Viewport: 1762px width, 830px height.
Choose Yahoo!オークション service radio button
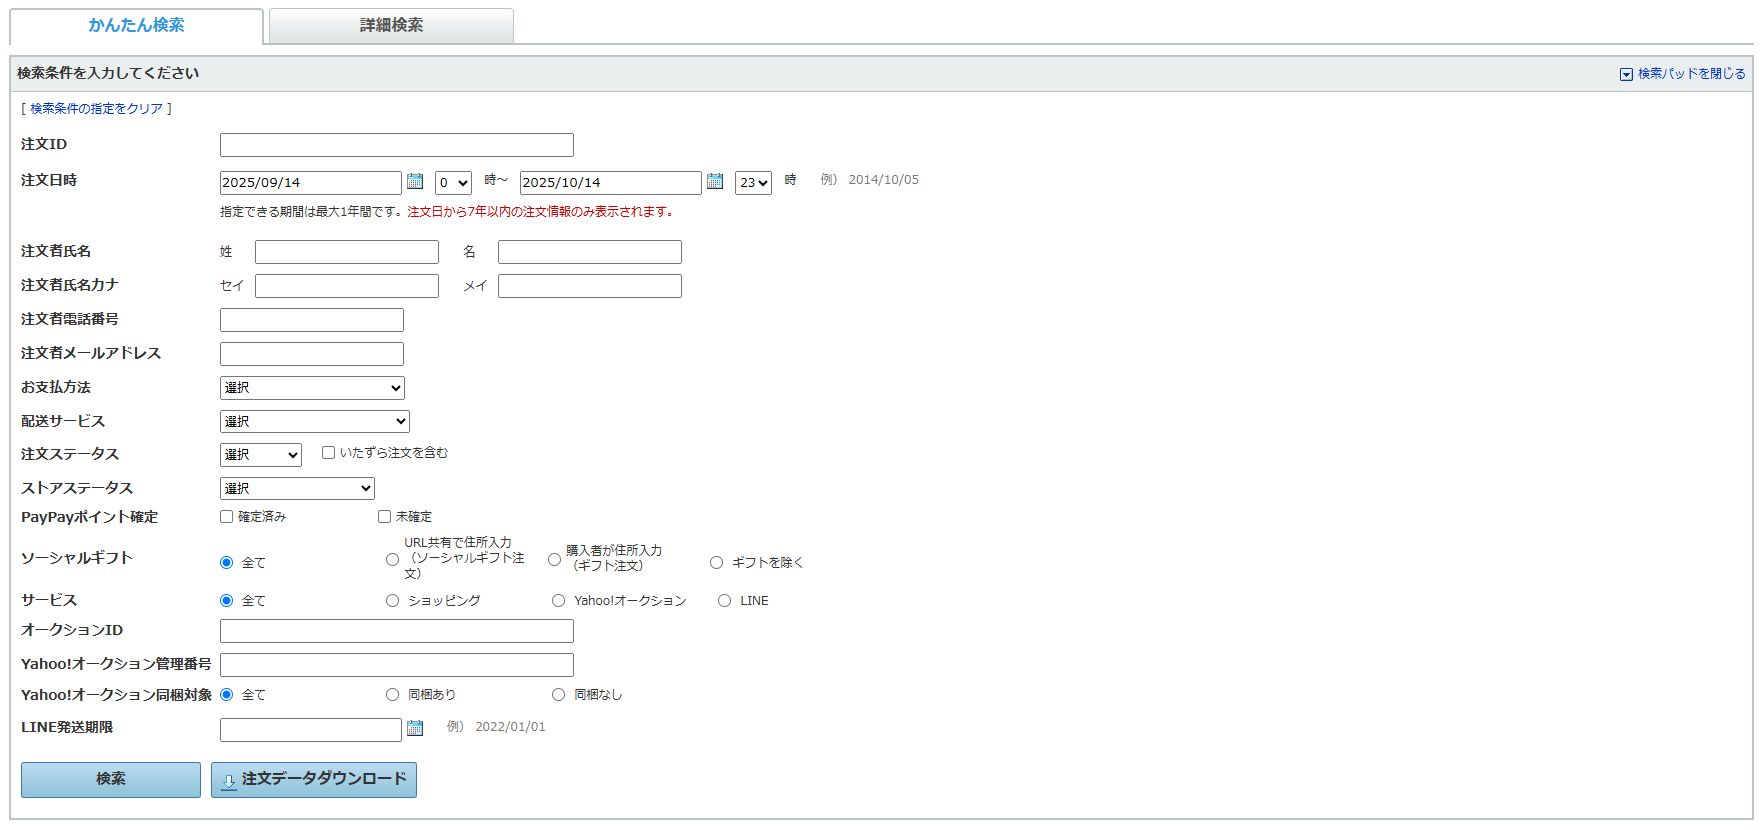click(x=558, y=601)
